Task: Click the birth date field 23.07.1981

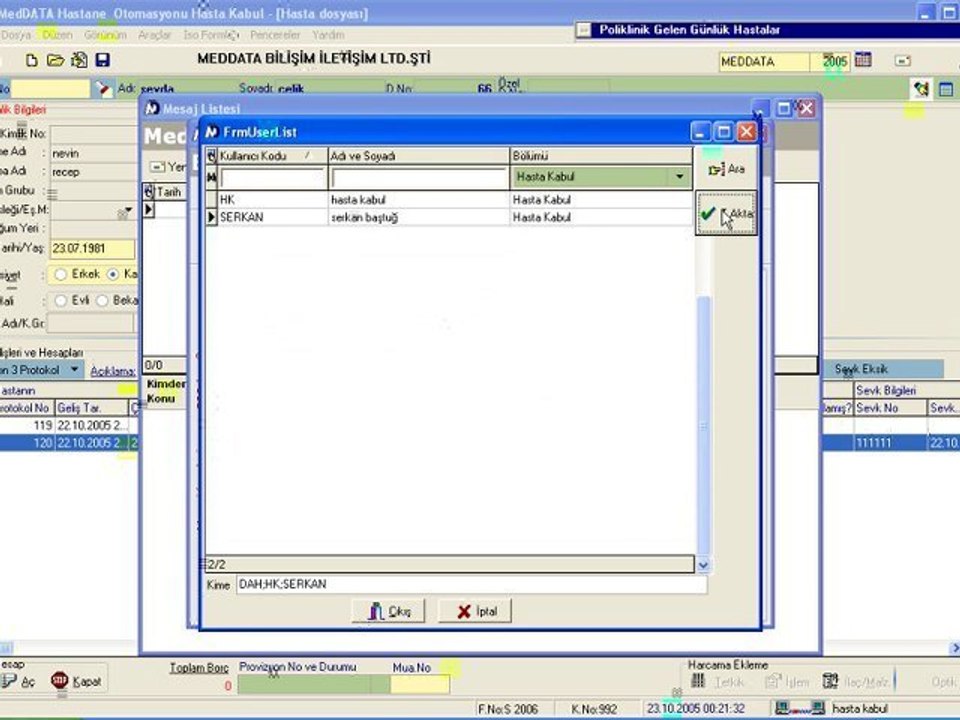Action: pyautogui.click(x=92, y=249)
